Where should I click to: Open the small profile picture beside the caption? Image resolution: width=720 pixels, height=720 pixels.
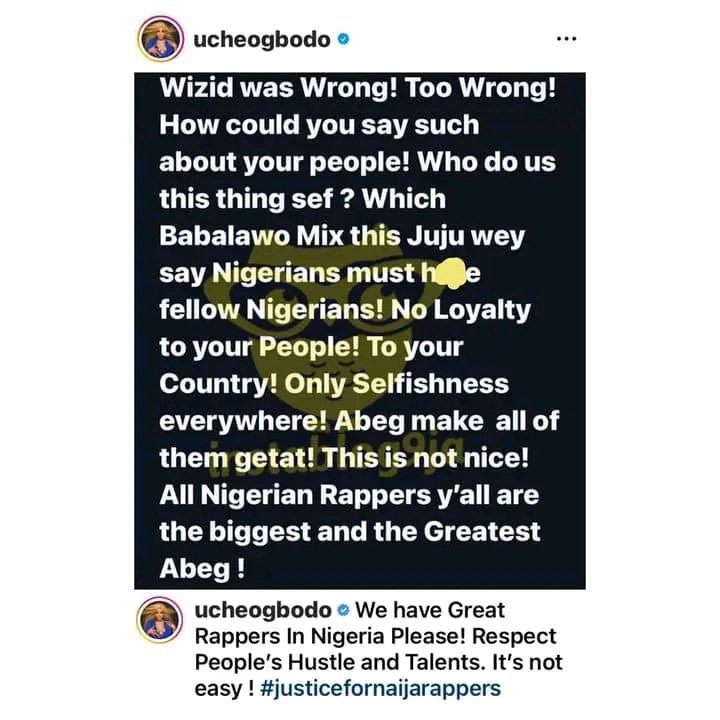(159, 620)
